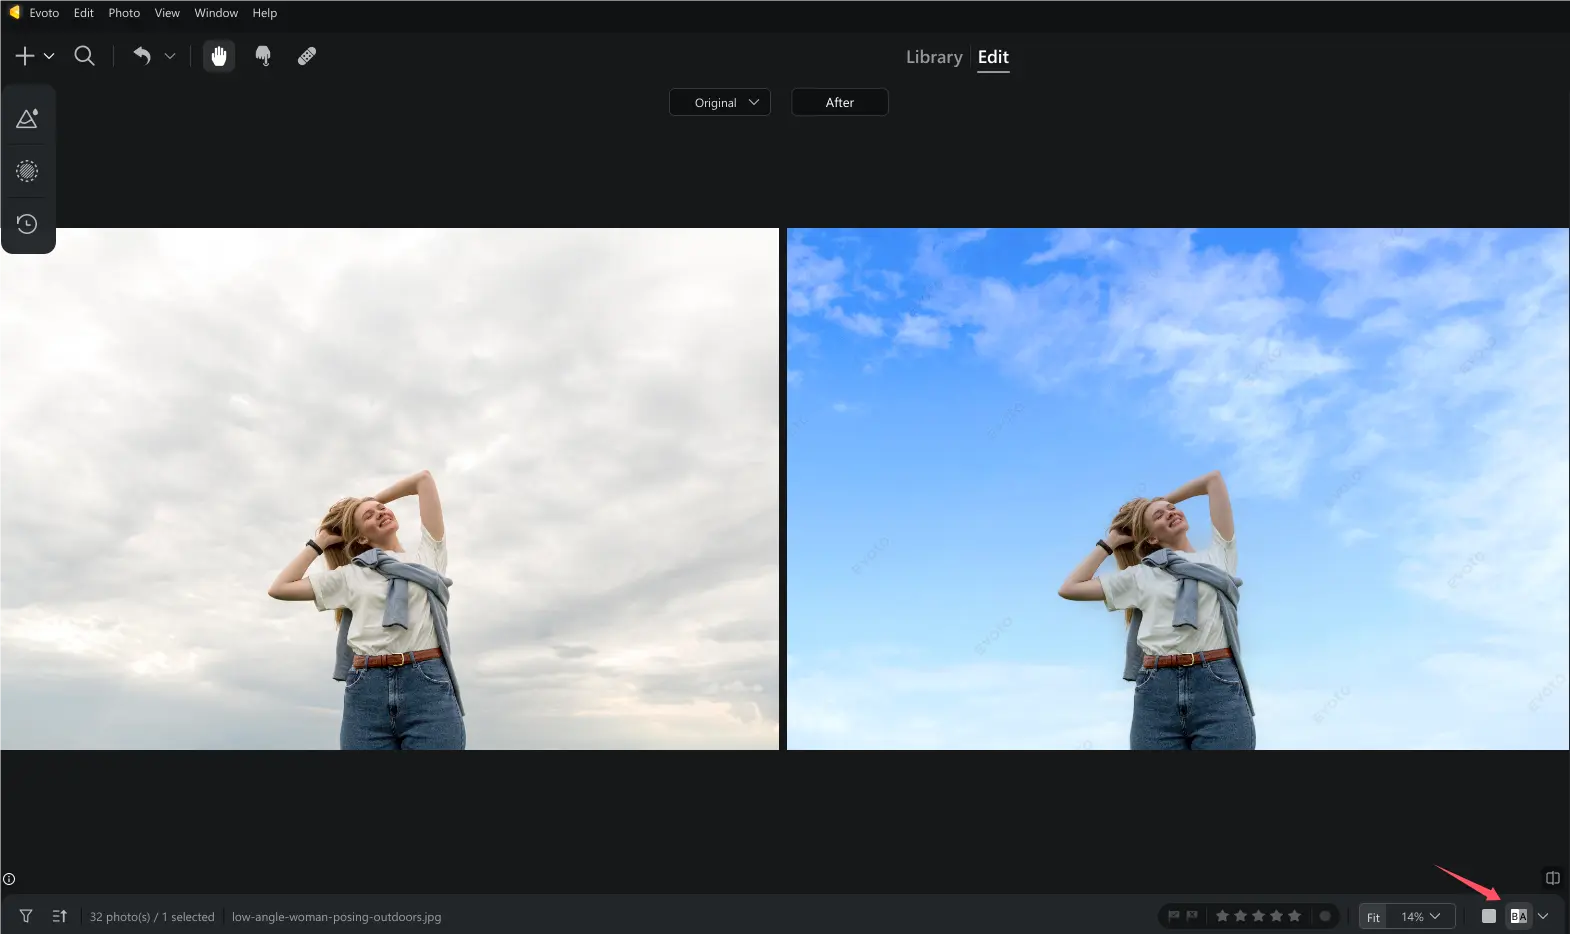Open the 14% zoom level dropdown
Image resolution: width=1570 pixels, height=934 pixels.
[x=1421, y=917]
